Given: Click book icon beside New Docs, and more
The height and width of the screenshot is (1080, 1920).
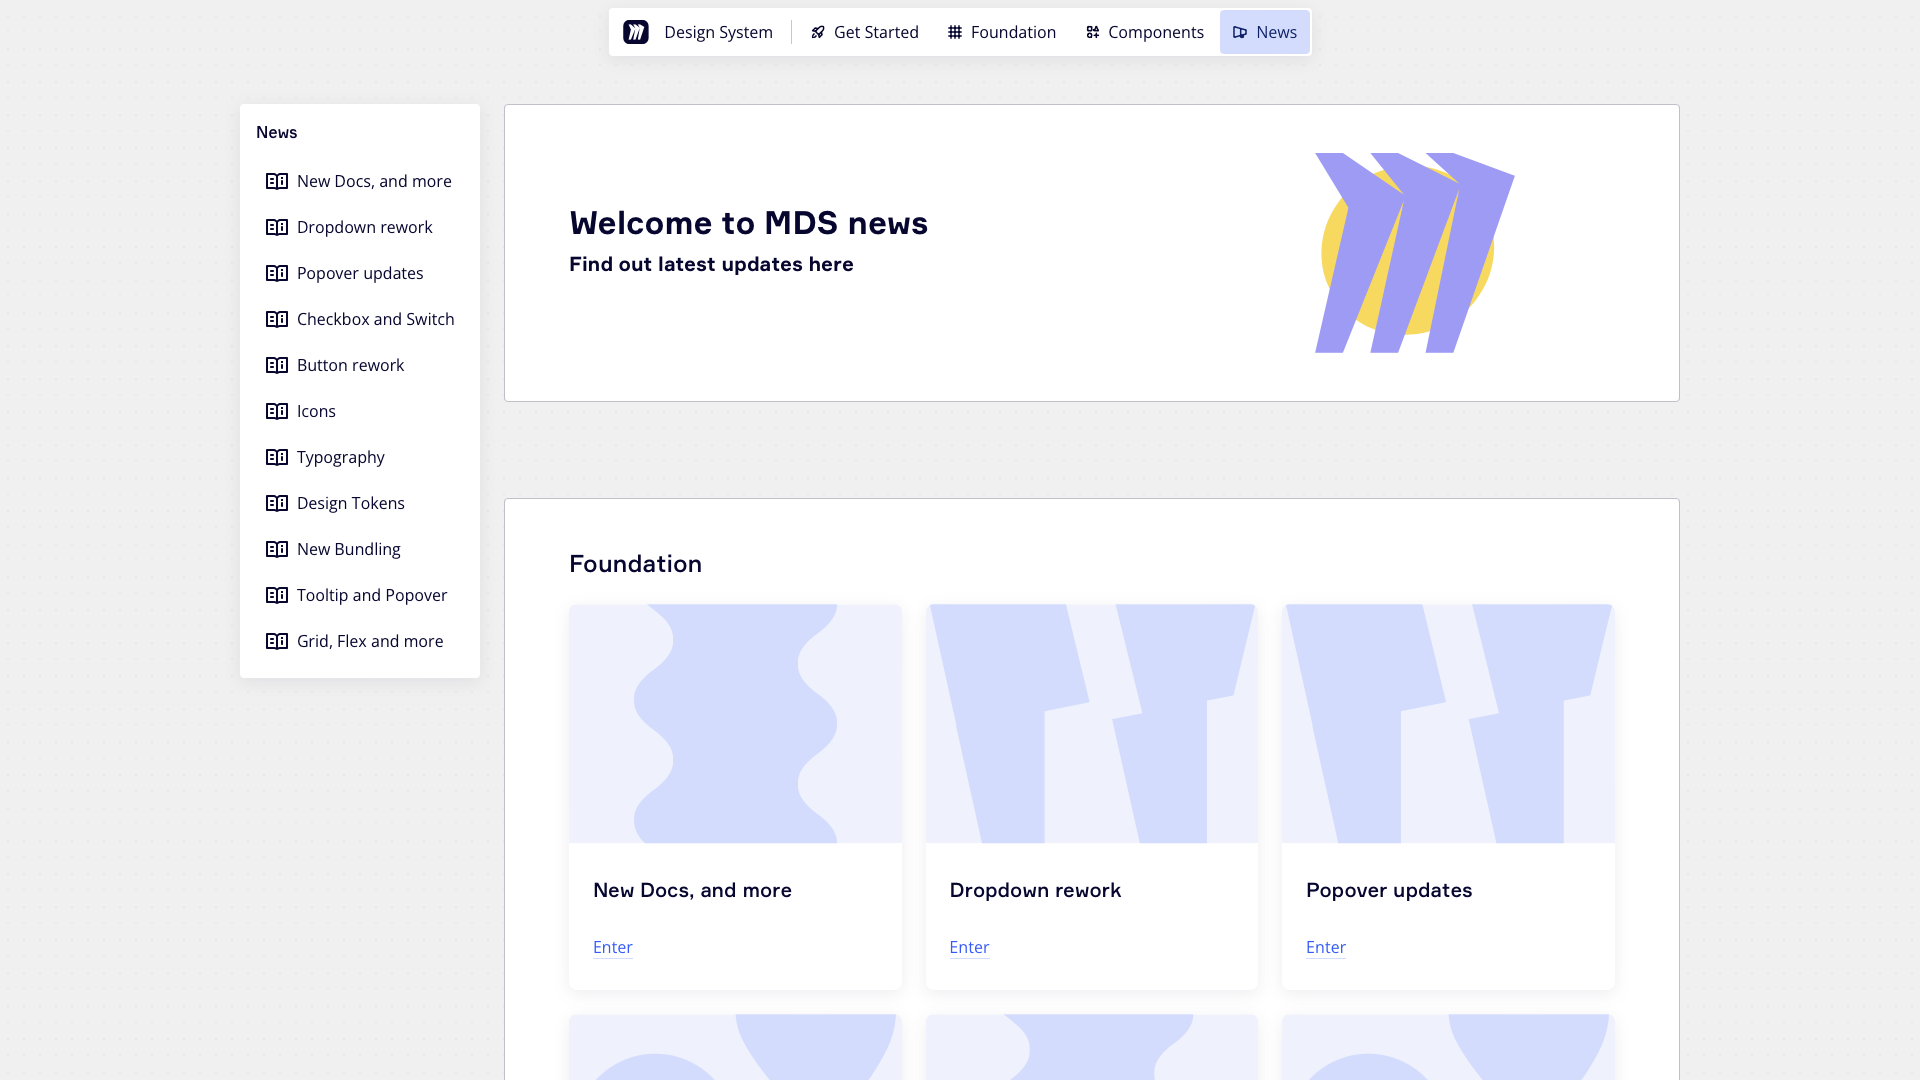Looking at the screenshot, I should [x=277, y=181].
